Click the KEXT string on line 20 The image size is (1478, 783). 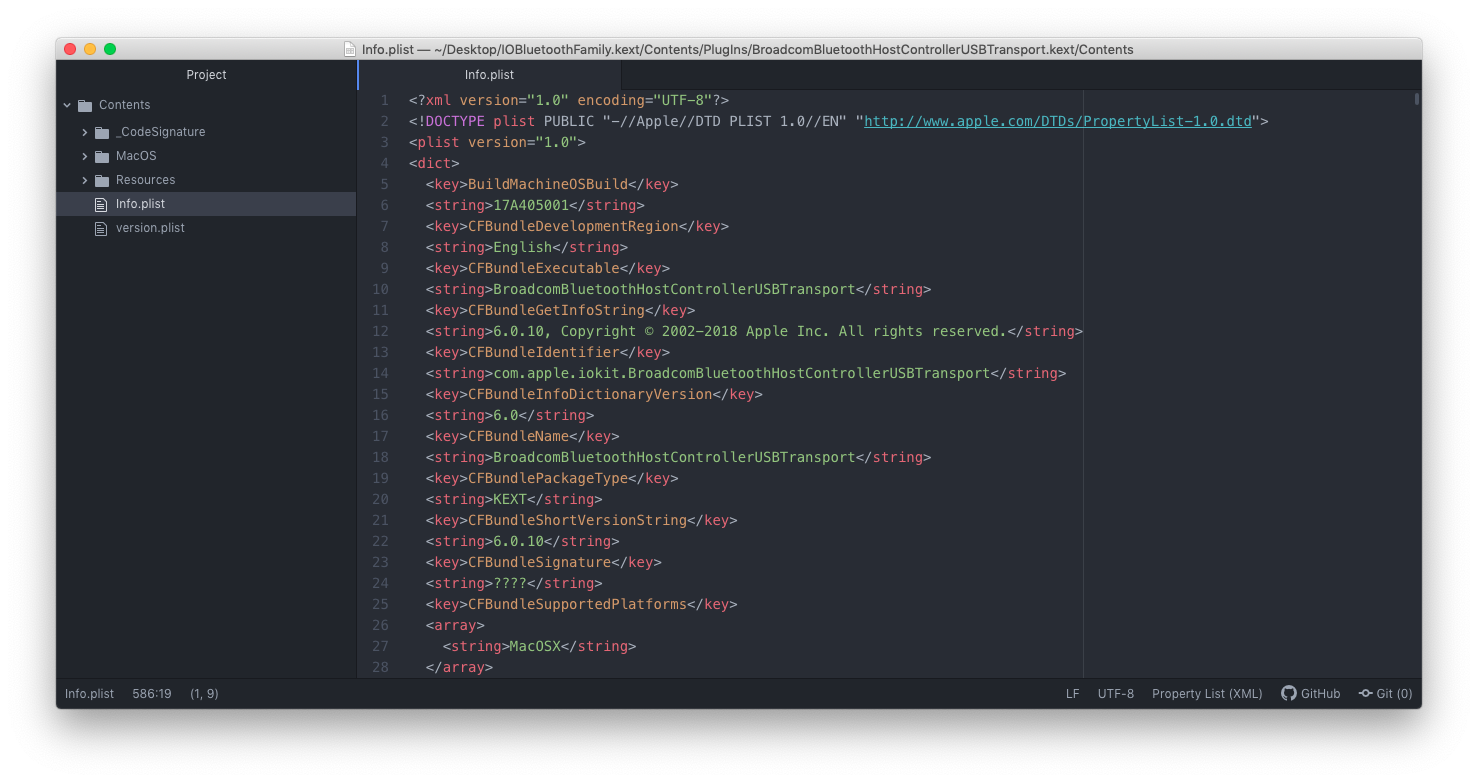tap(510, 499)
